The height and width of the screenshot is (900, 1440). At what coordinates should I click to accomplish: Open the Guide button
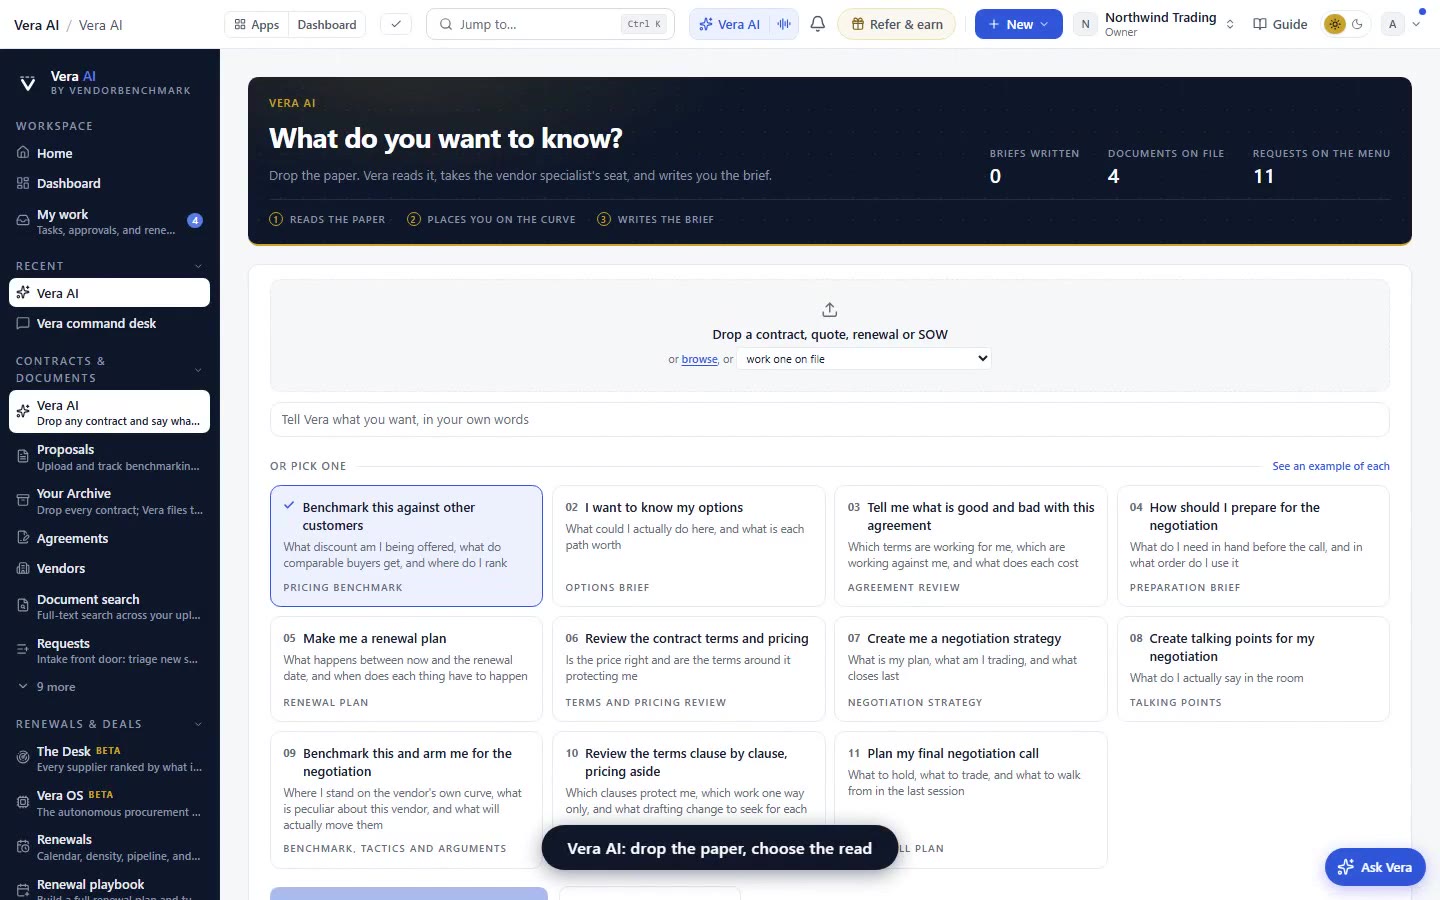(x=1280, y=24)
